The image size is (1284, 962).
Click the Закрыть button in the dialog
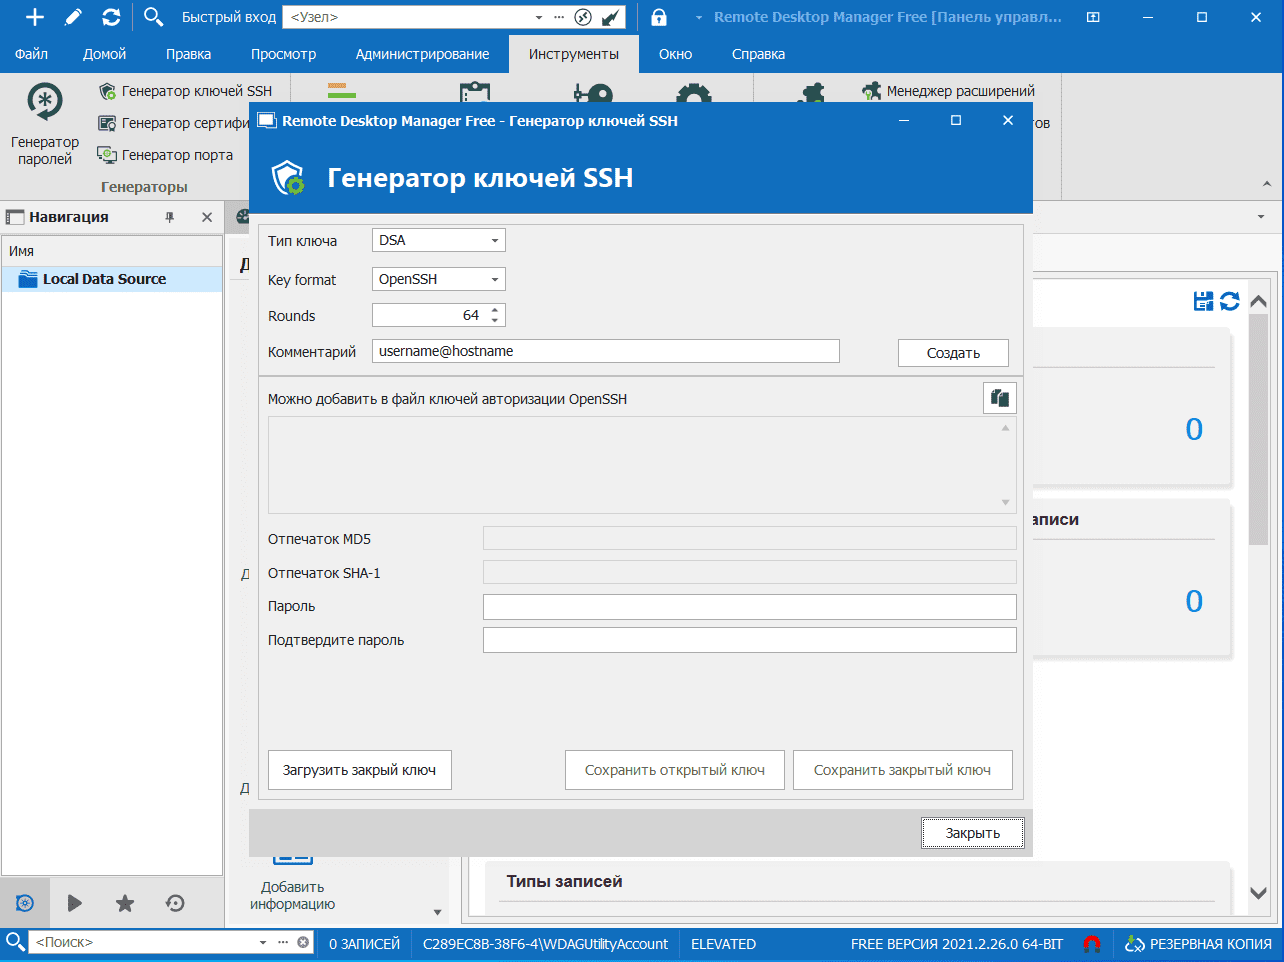click(973, 833)
